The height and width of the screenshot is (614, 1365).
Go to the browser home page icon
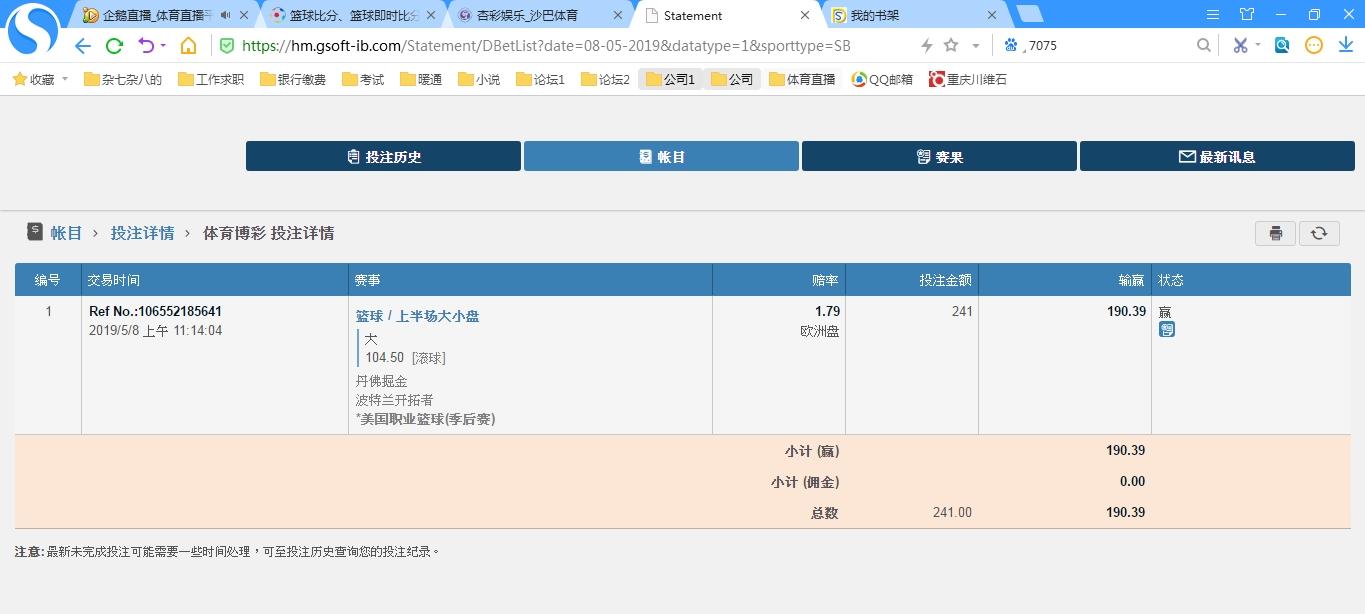point(188,46)
